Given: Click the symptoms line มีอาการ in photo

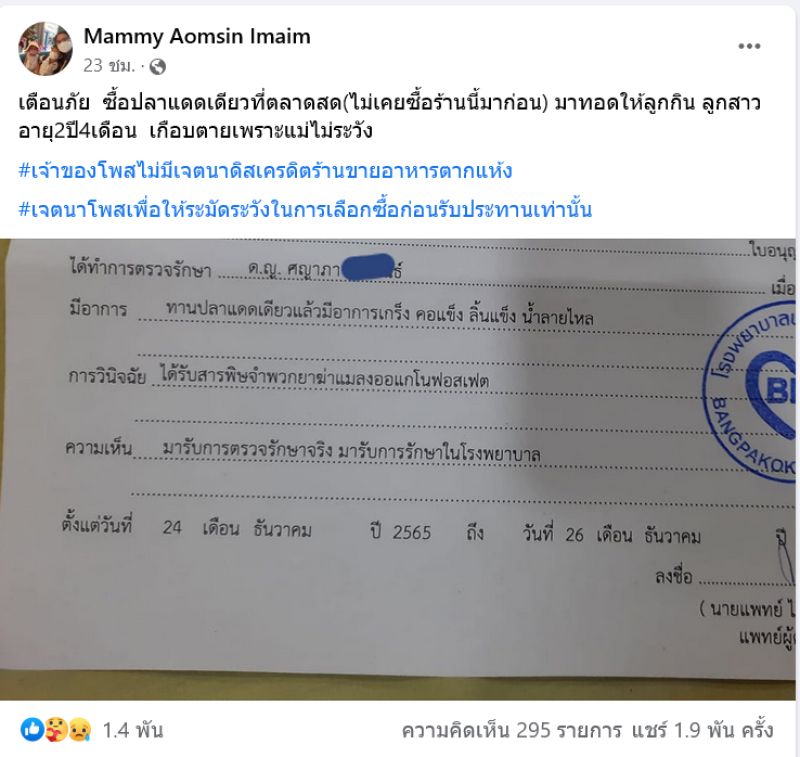Looking at the screenshot, I should (x=332, y=311).
